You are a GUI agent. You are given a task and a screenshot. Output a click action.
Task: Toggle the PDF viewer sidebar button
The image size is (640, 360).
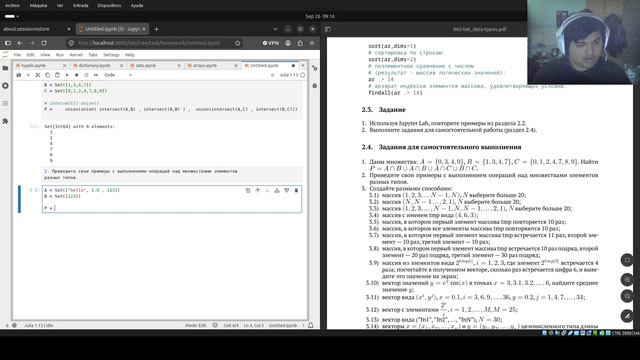point(328,29)
